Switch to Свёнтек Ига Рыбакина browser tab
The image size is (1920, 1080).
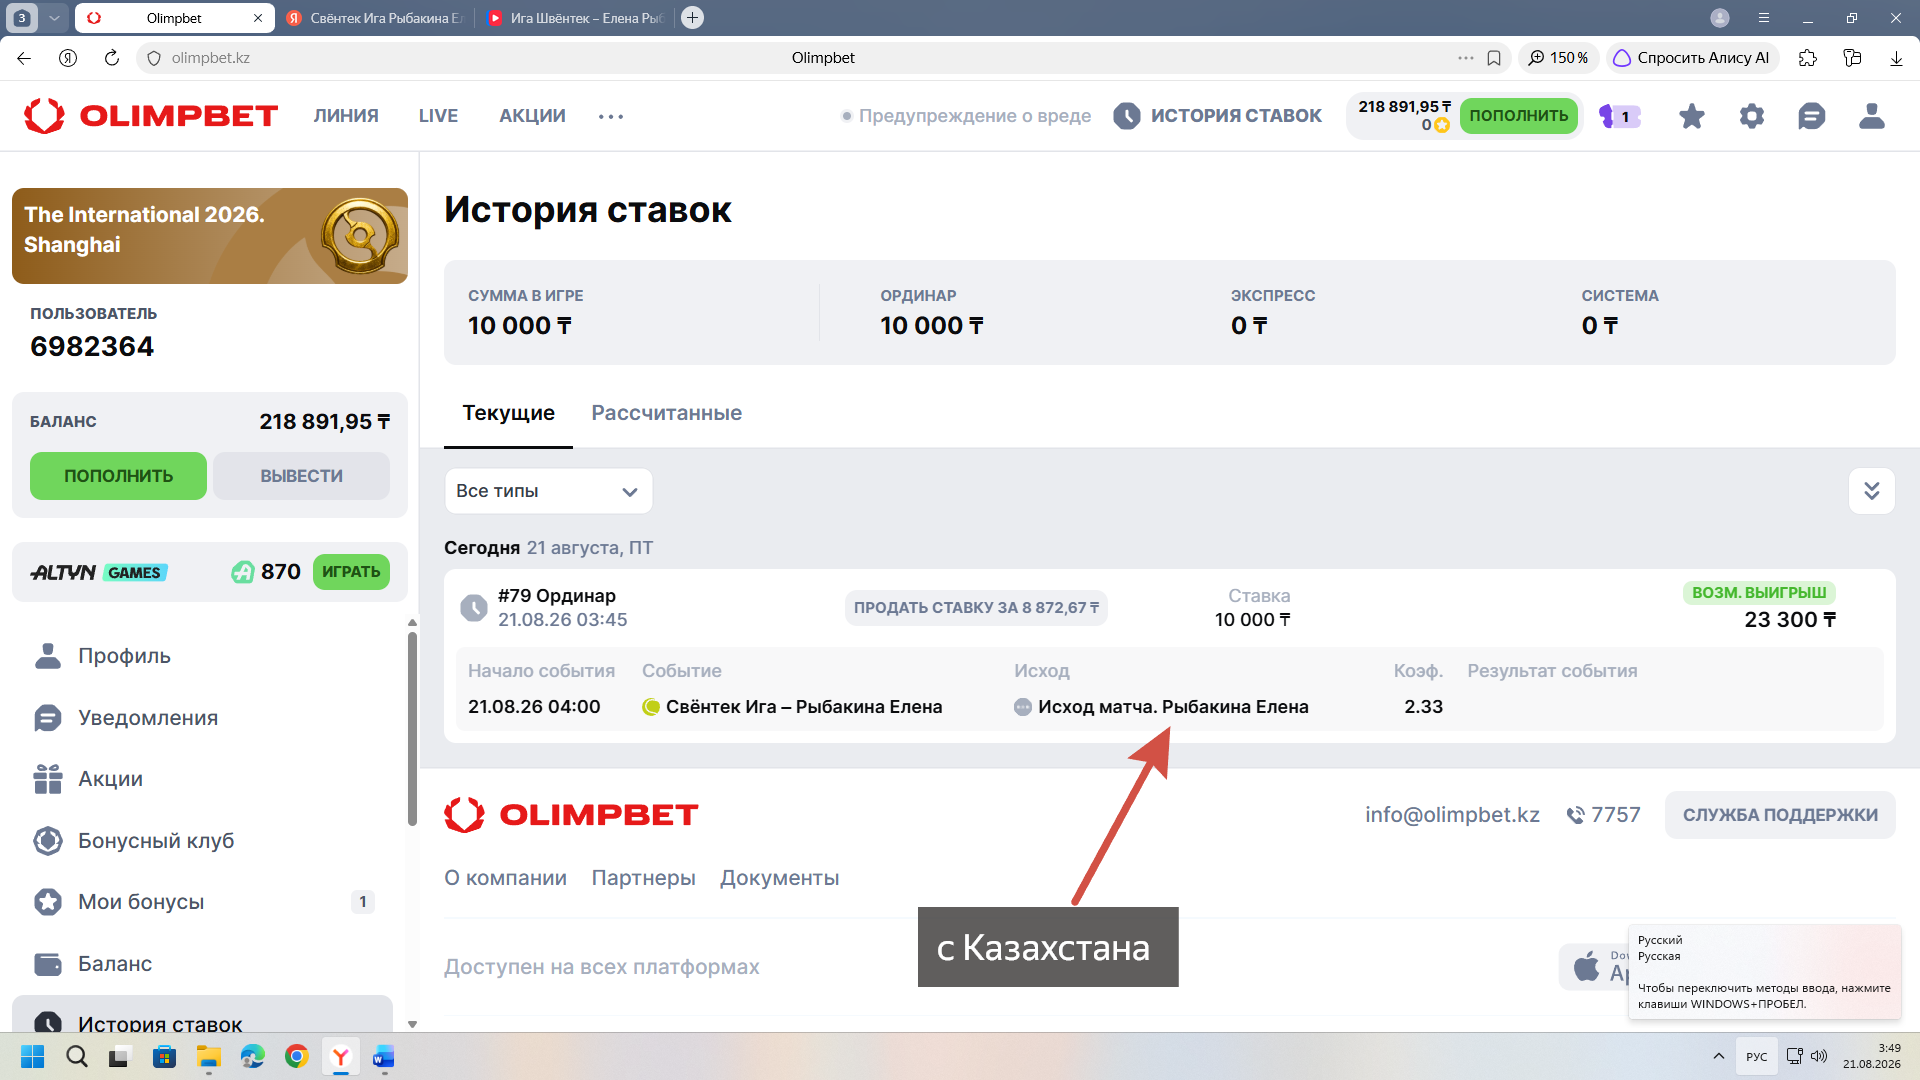[x=375, y=18]
